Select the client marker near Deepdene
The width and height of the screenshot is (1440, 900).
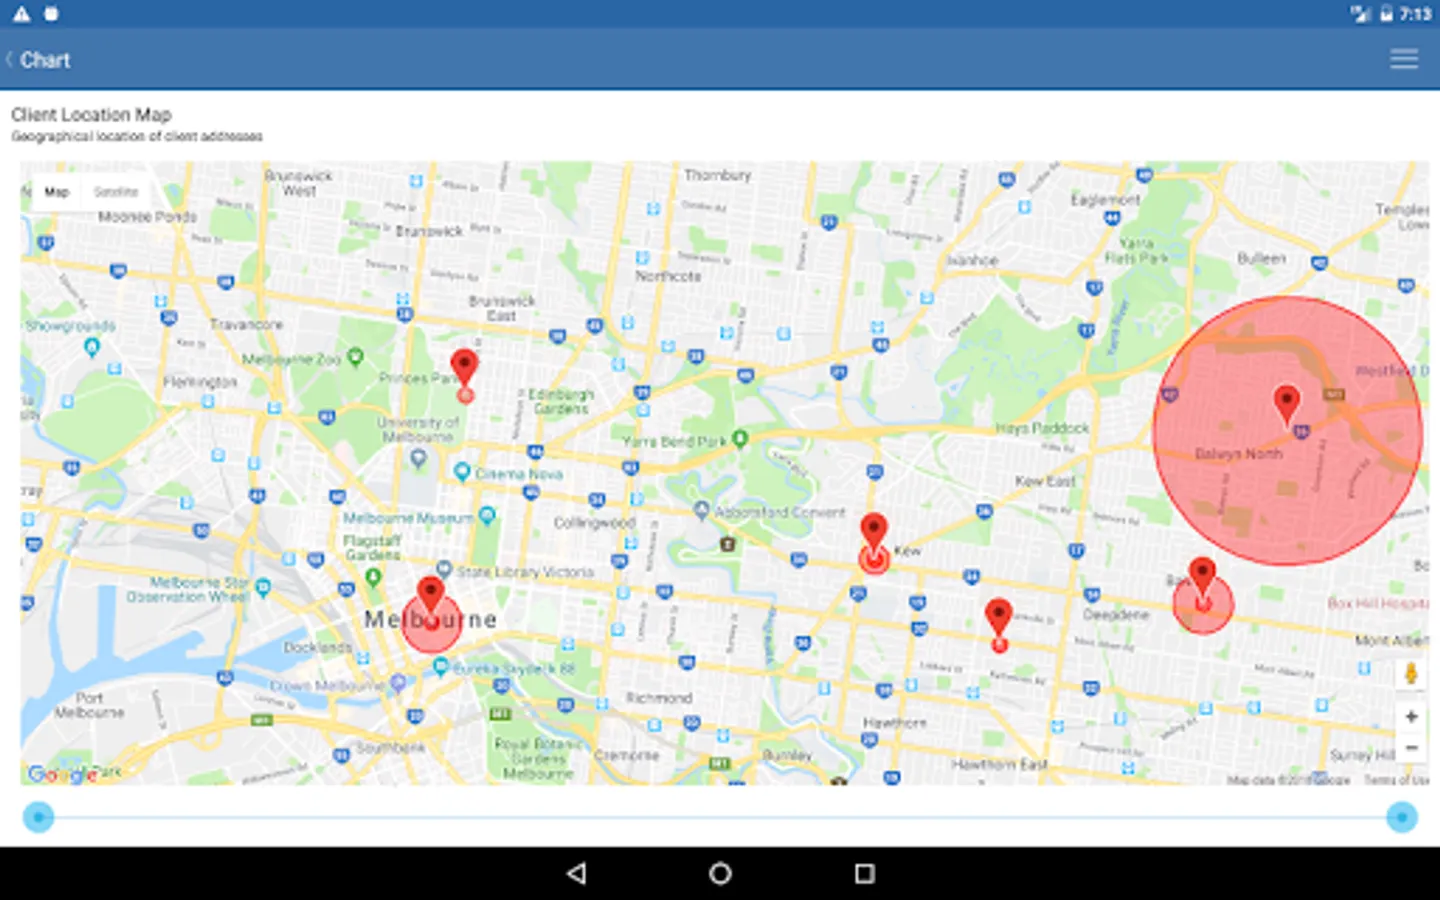[998, 613]
